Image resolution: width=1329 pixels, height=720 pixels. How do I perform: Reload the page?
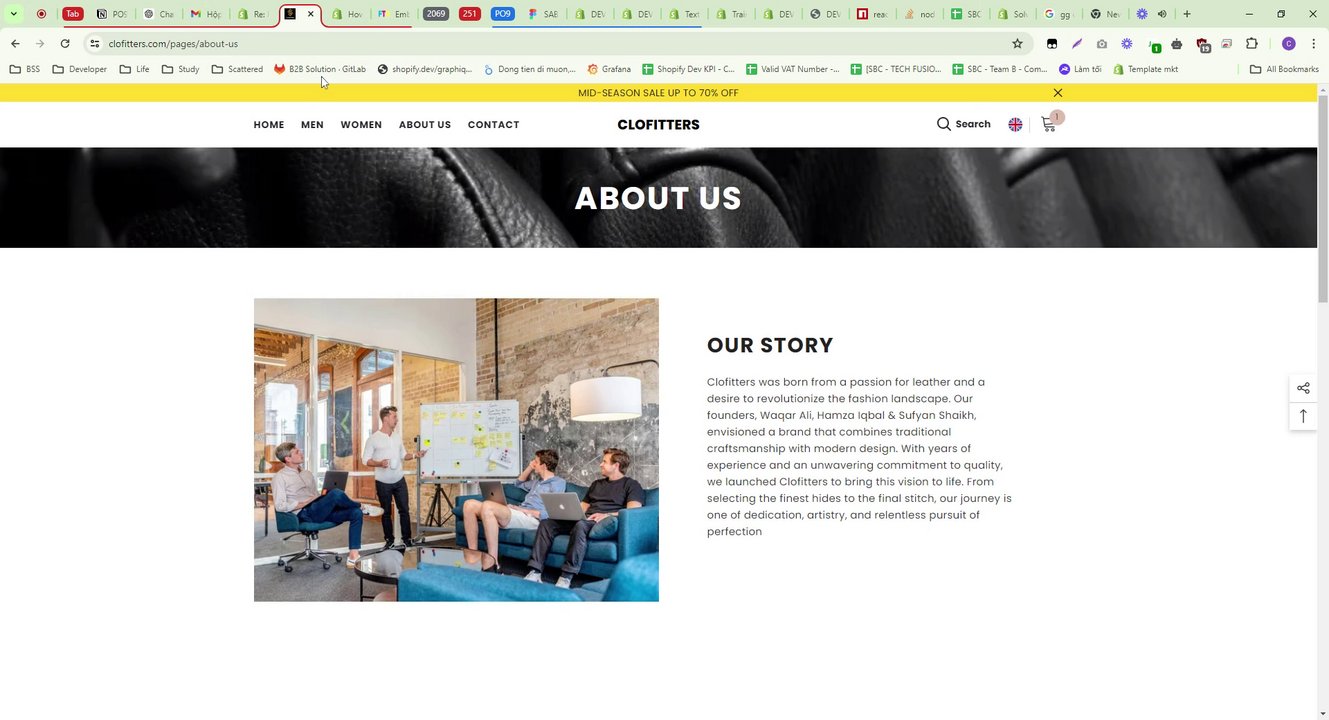tap(65, 44)
